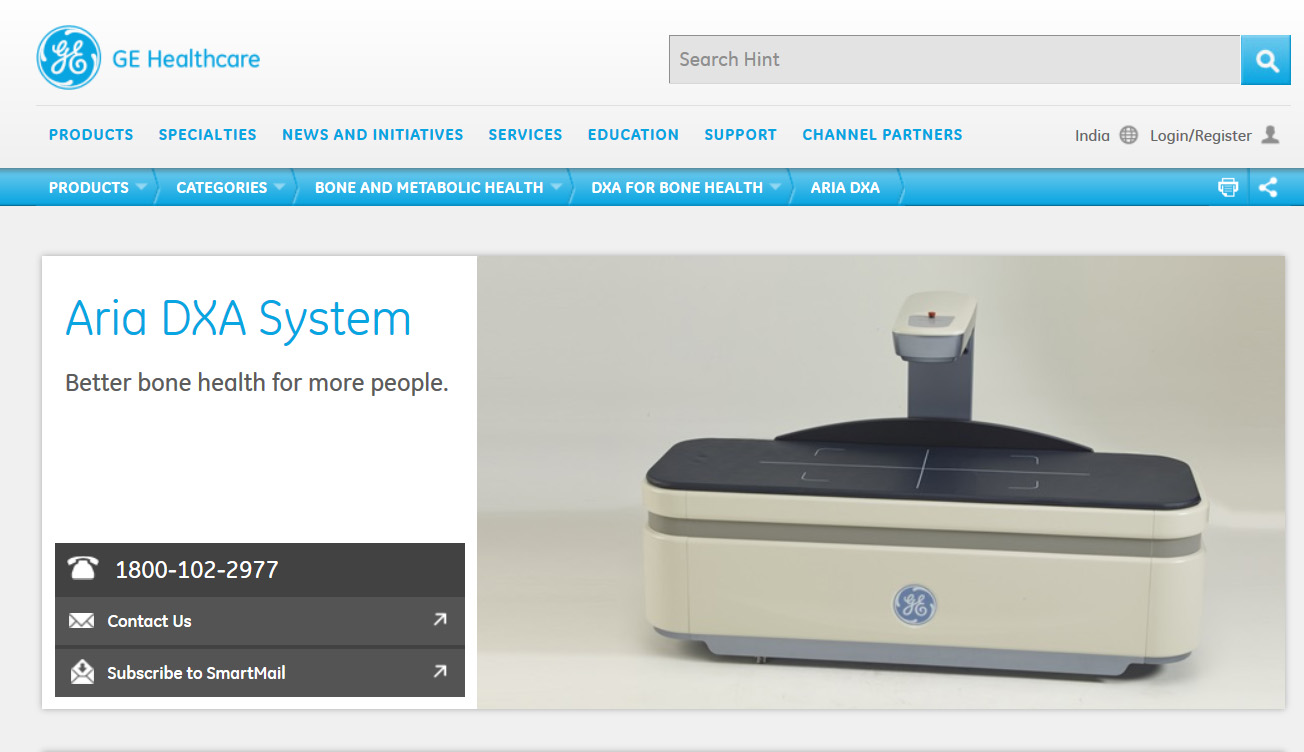Click the envelope icon beside Contact Us
Viewport: 1304px width, 752px height.
coord(82,621)
